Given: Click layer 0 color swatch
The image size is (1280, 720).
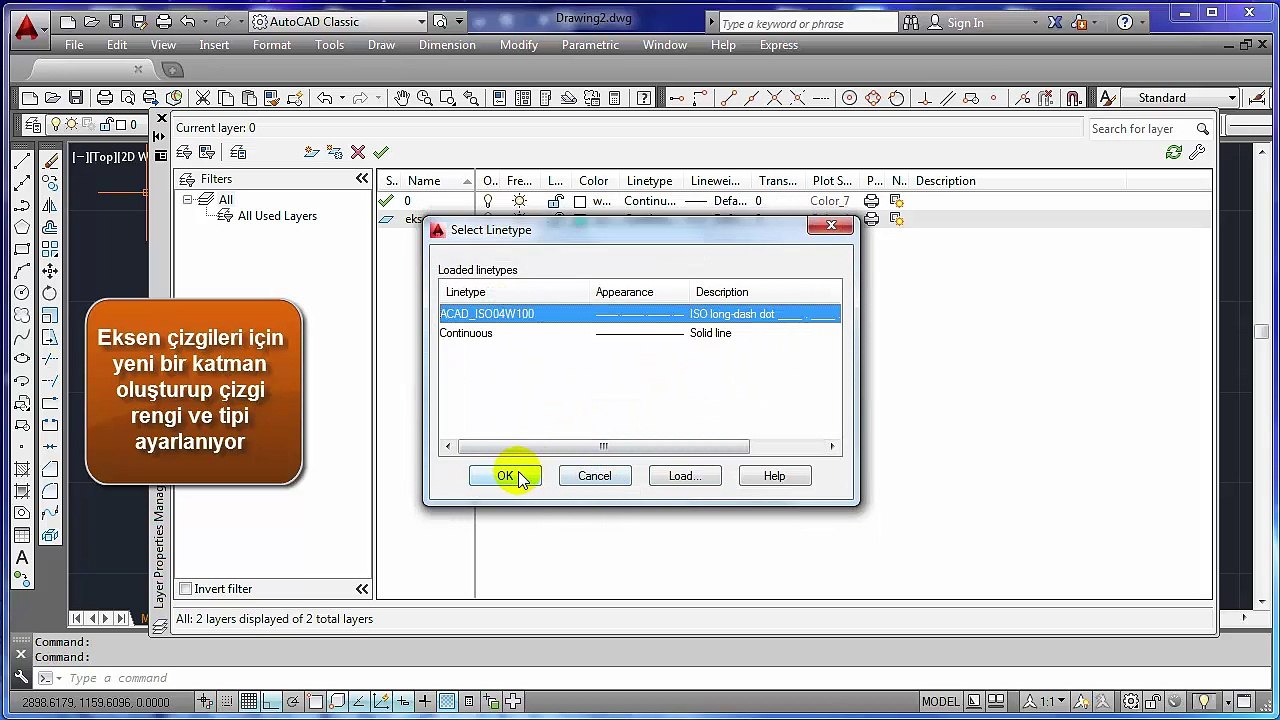Looking at the screenshot, I should pyautogui.click(x=580, y=201).
